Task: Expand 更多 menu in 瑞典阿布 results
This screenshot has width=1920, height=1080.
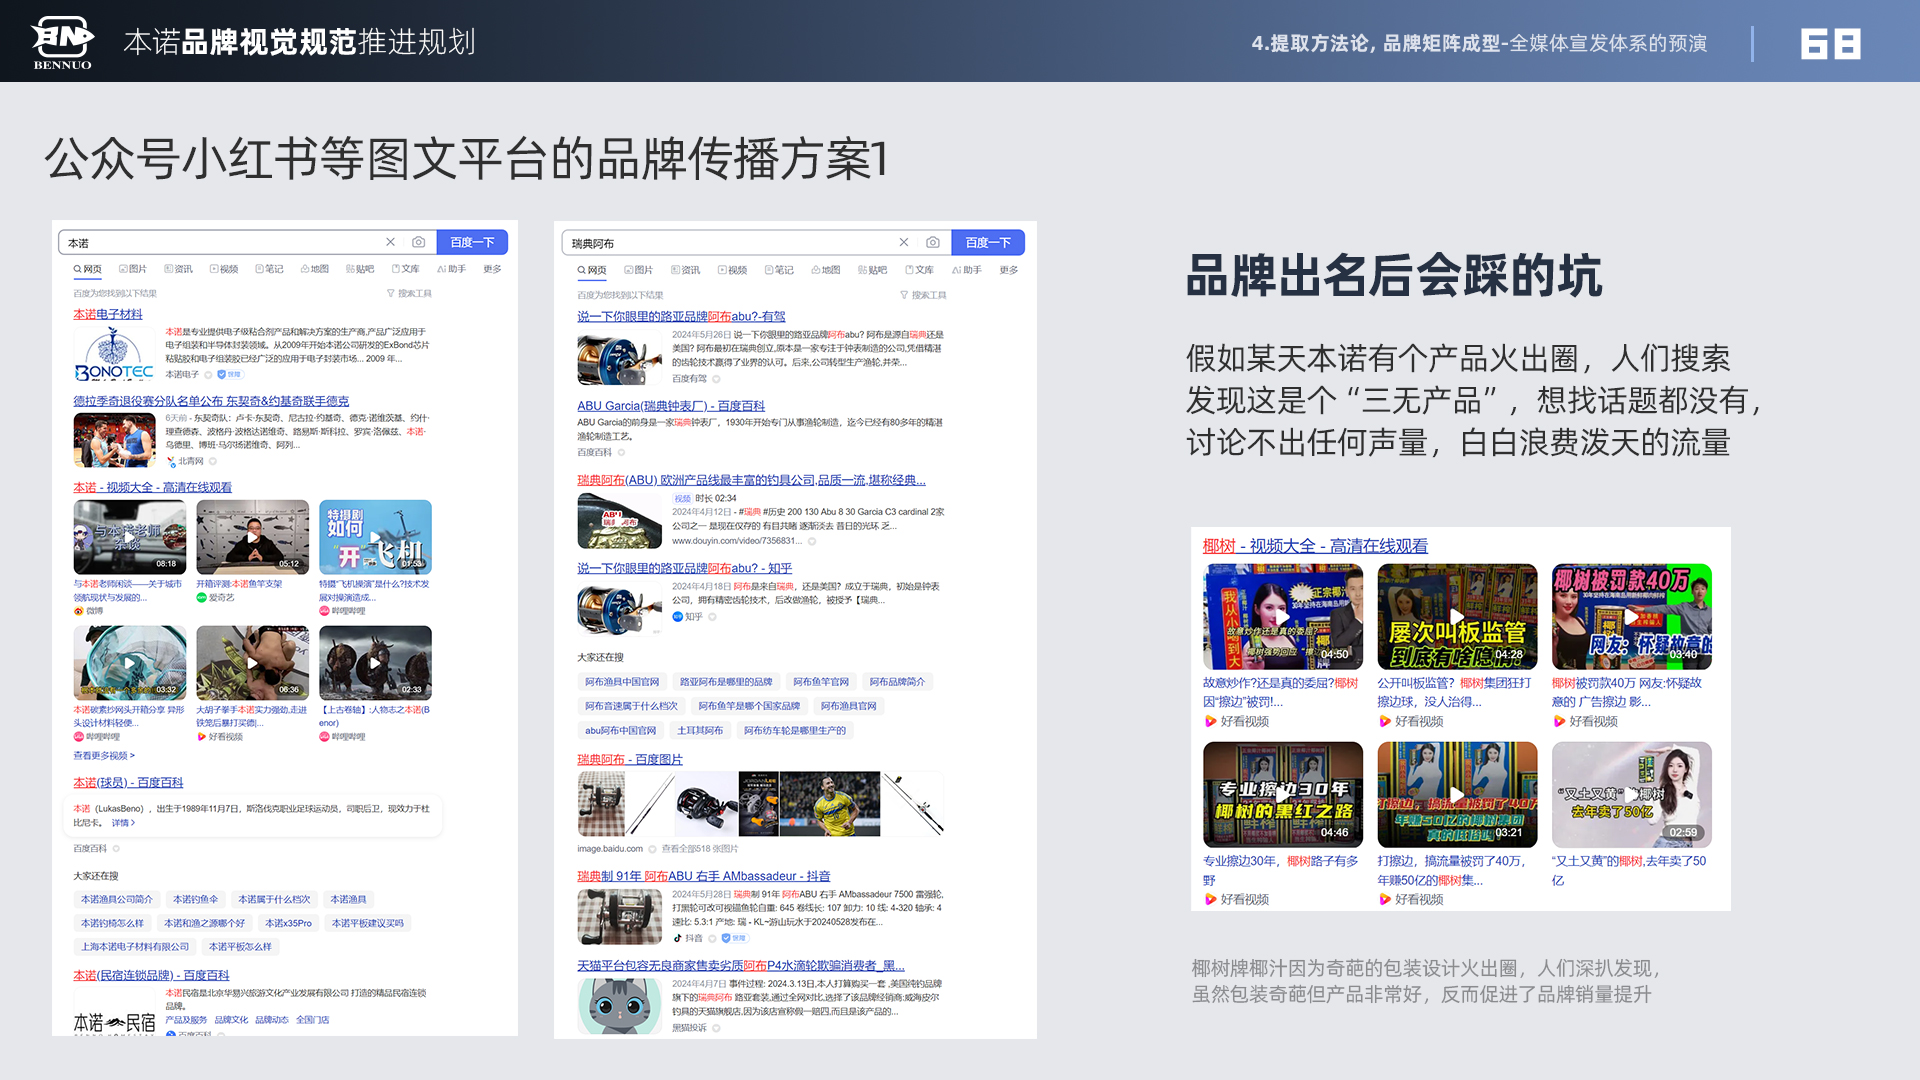Action: click(x=1009, y=270)
